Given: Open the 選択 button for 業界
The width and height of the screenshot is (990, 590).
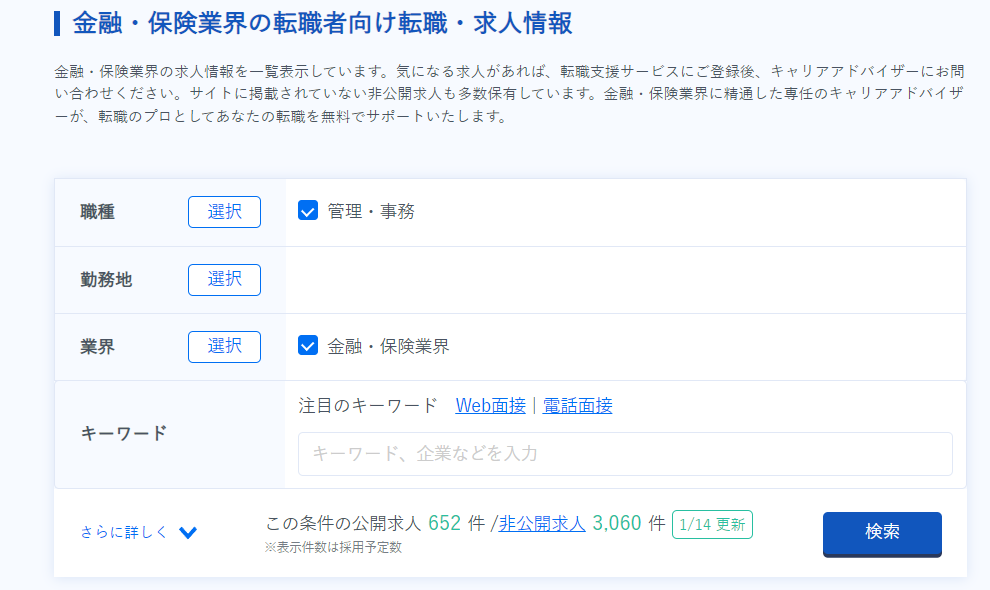Looking at the screenshot, I should point(224,346).
